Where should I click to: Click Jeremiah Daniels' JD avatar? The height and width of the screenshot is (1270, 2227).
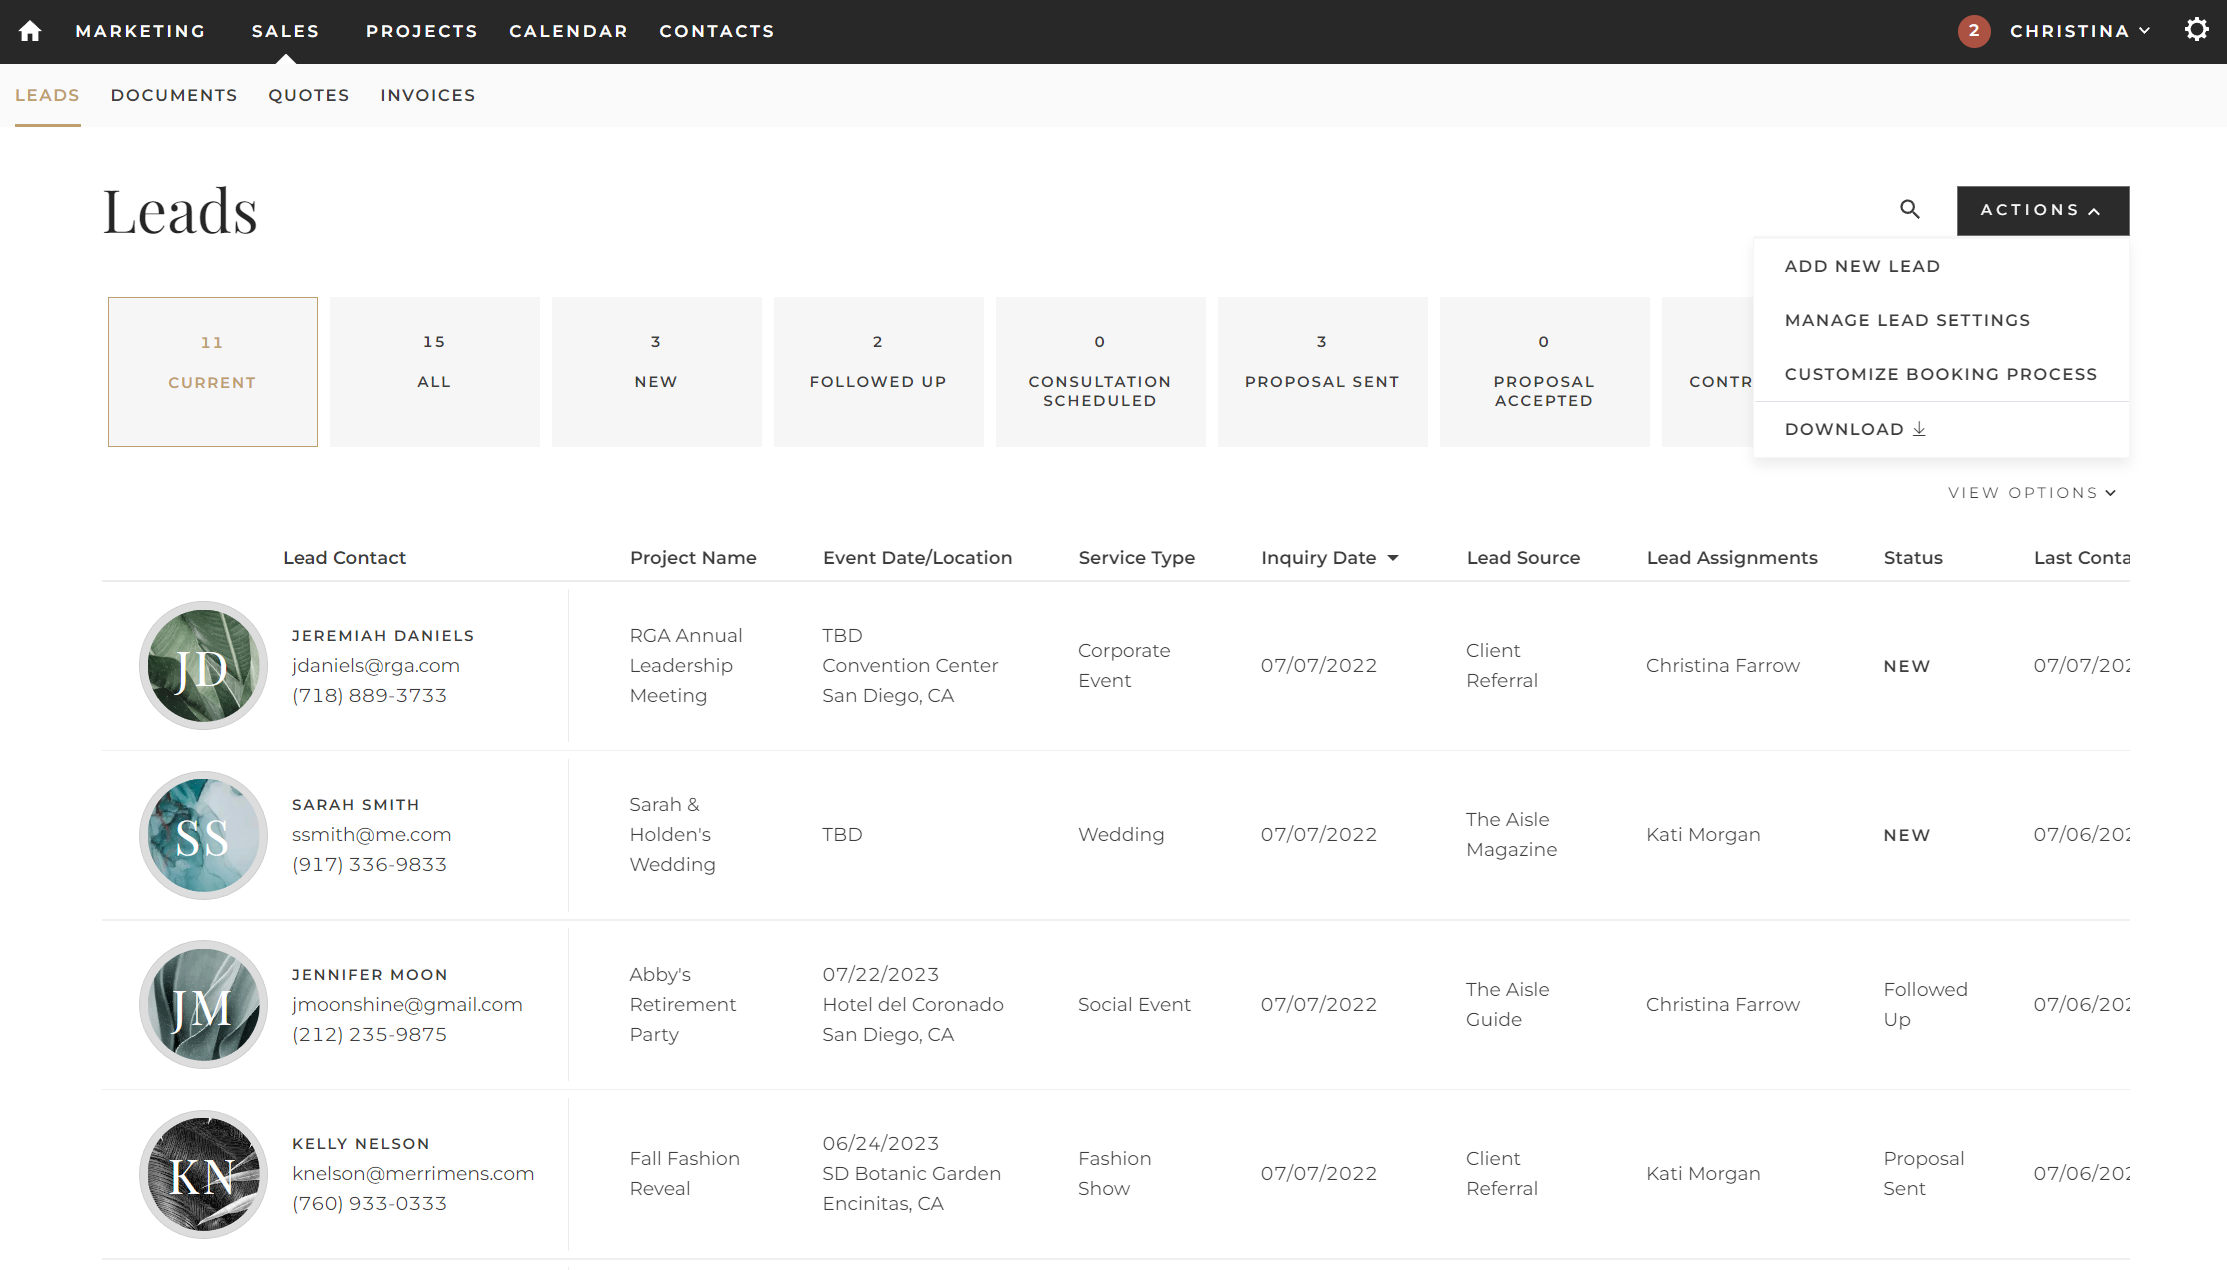pos(203,666)
